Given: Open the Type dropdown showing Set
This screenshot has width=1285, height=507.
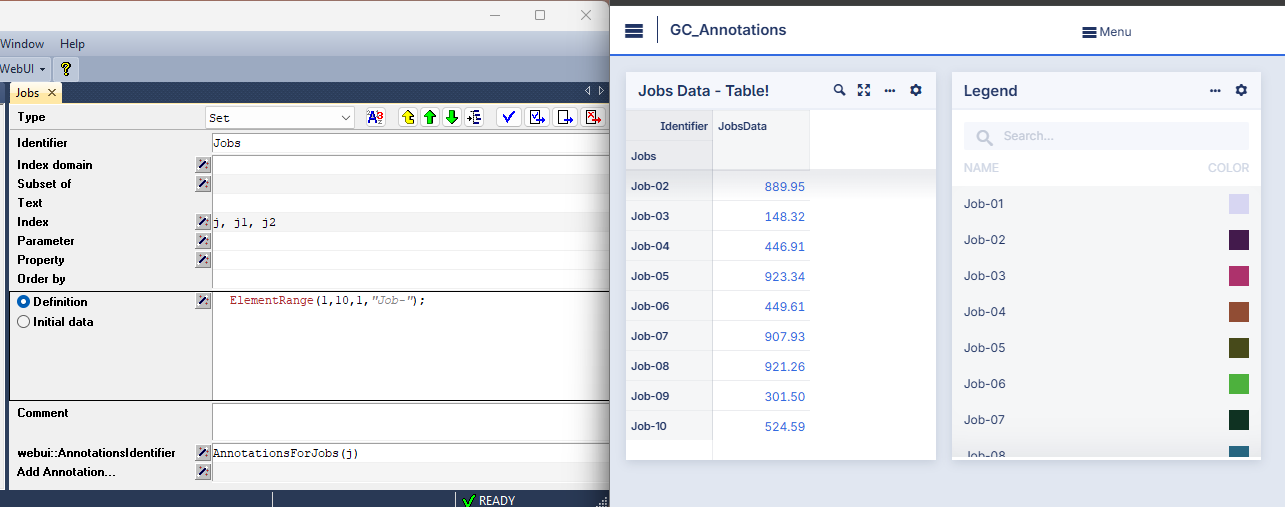Looking at the screenshot, I should (x=280, y=118).
